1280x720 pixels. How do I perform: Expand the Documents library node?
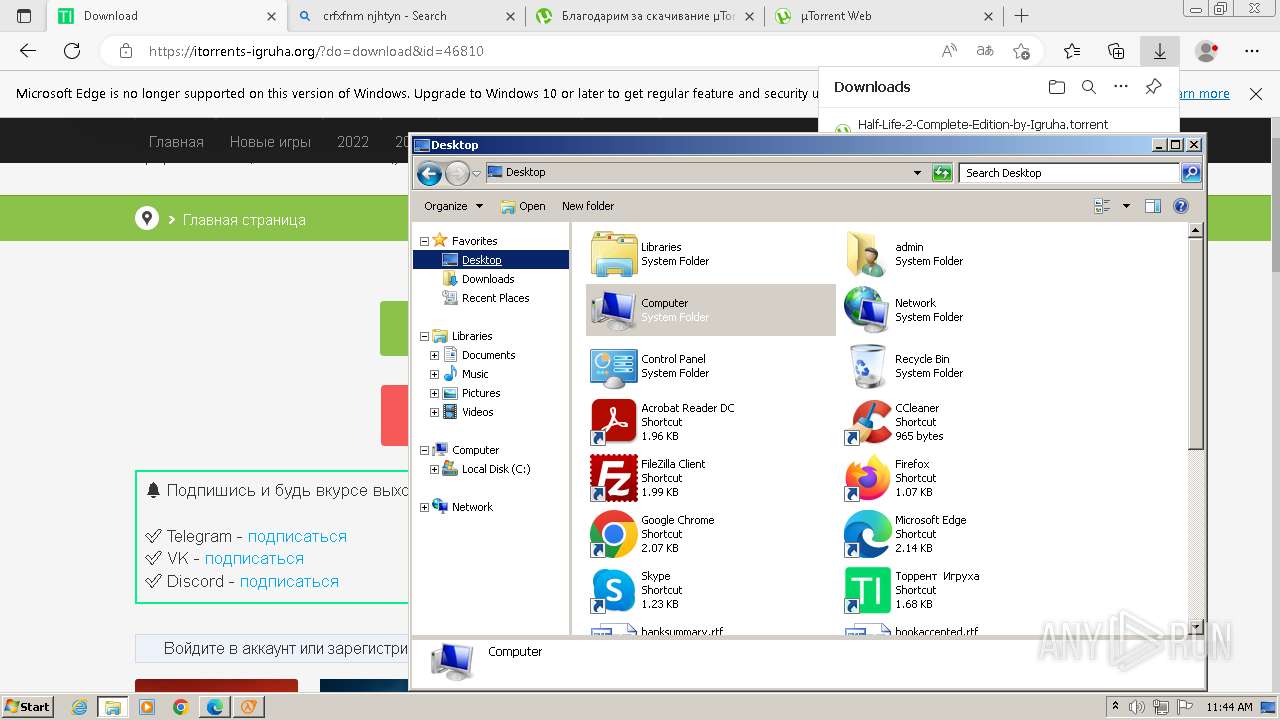pyautogui.click(x=434, y=355)
